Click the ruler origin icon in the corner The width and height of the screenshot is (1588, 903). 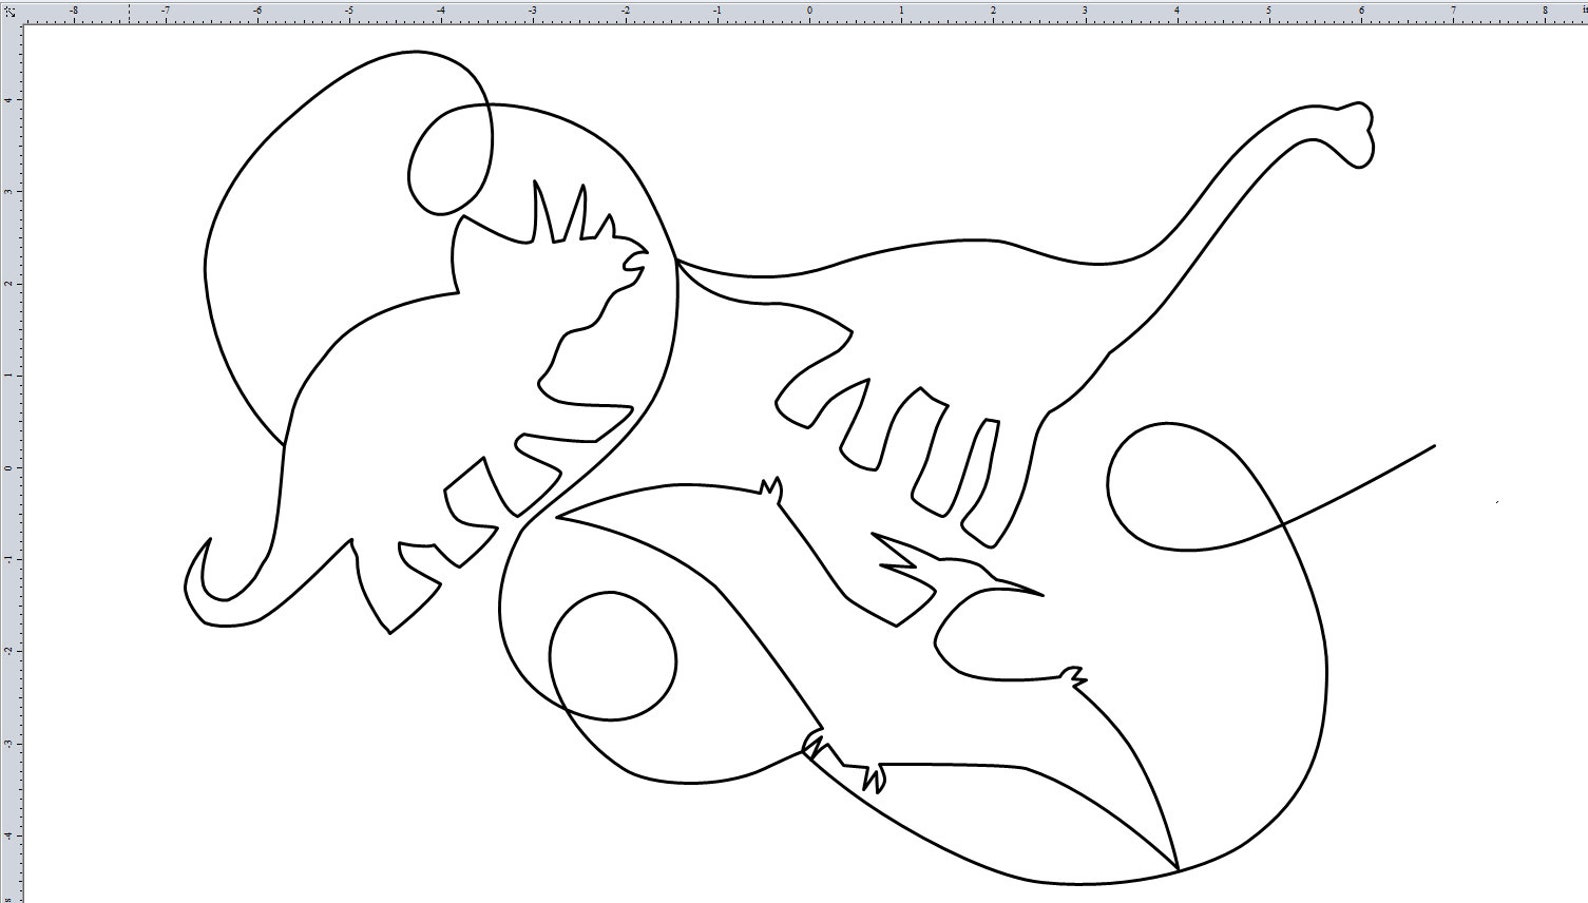pos(10,11)
